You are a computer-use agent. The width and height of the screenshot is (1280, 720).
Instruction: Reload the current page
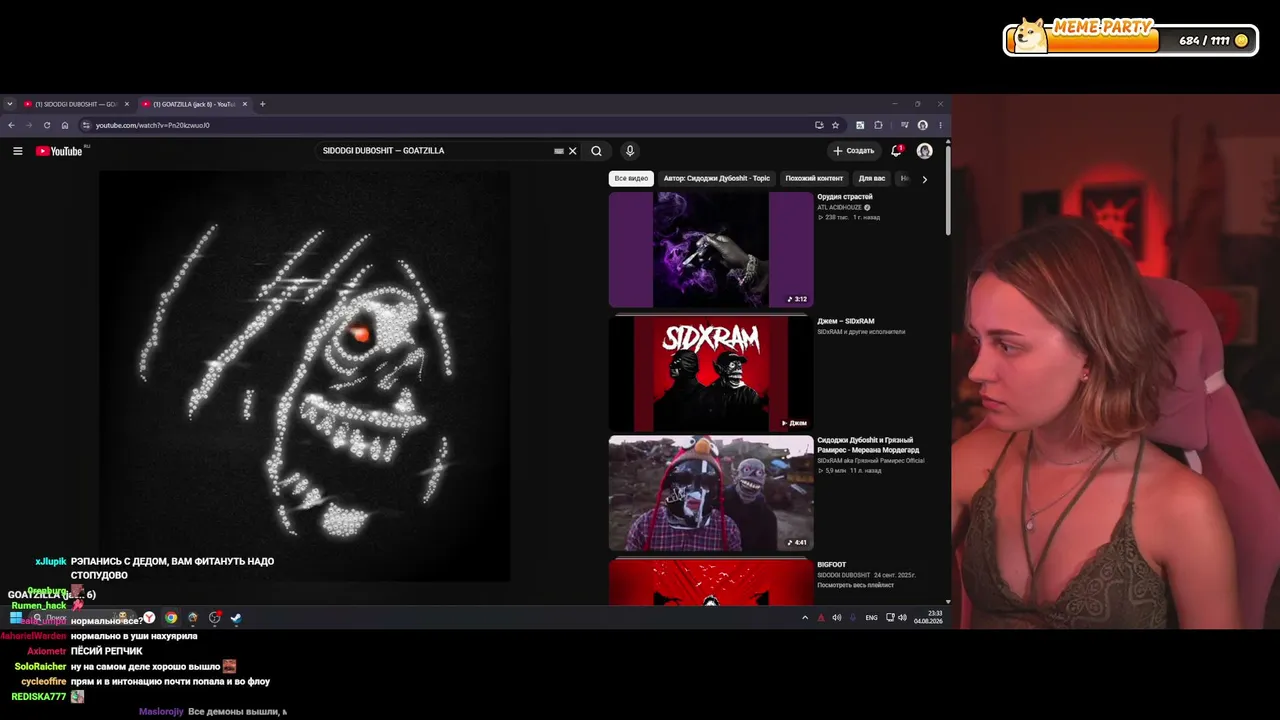coord(47,125)
